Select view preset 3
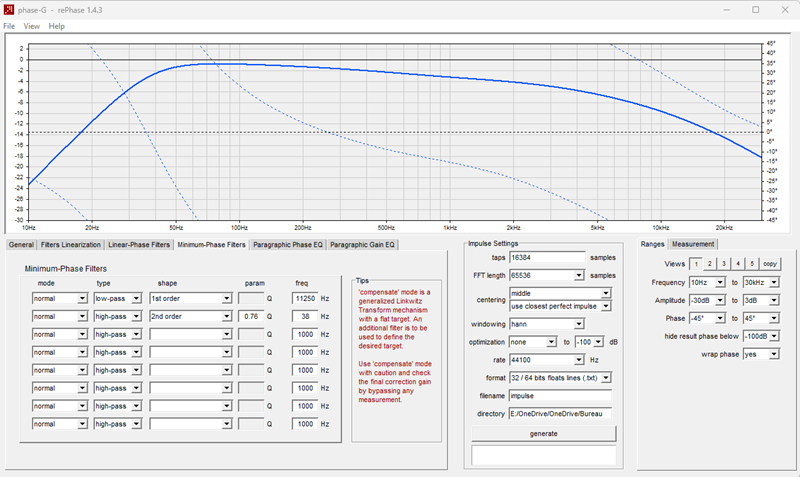 (x=723, y=264)
